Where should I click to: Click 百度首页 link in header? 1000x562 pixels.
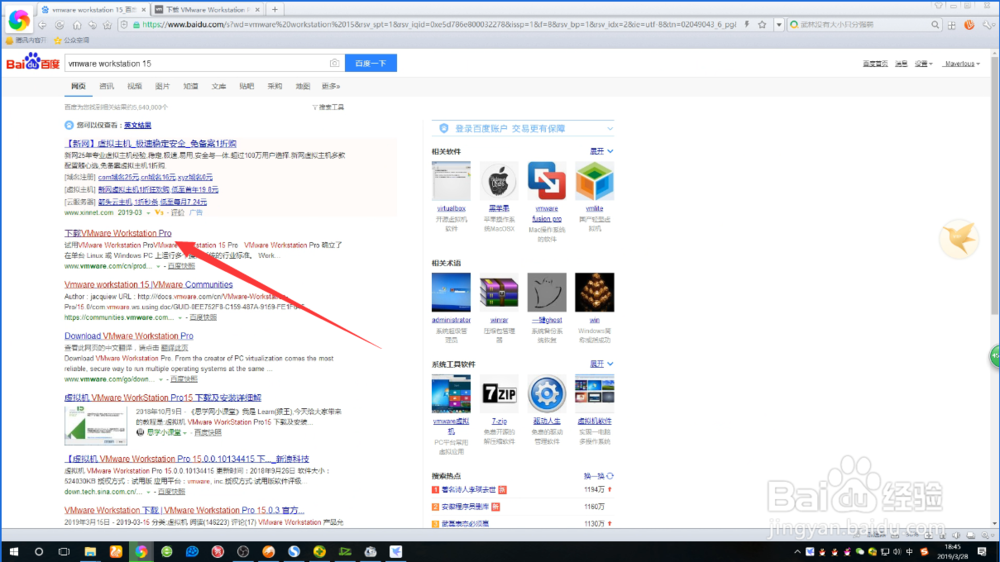pos(875,64)
